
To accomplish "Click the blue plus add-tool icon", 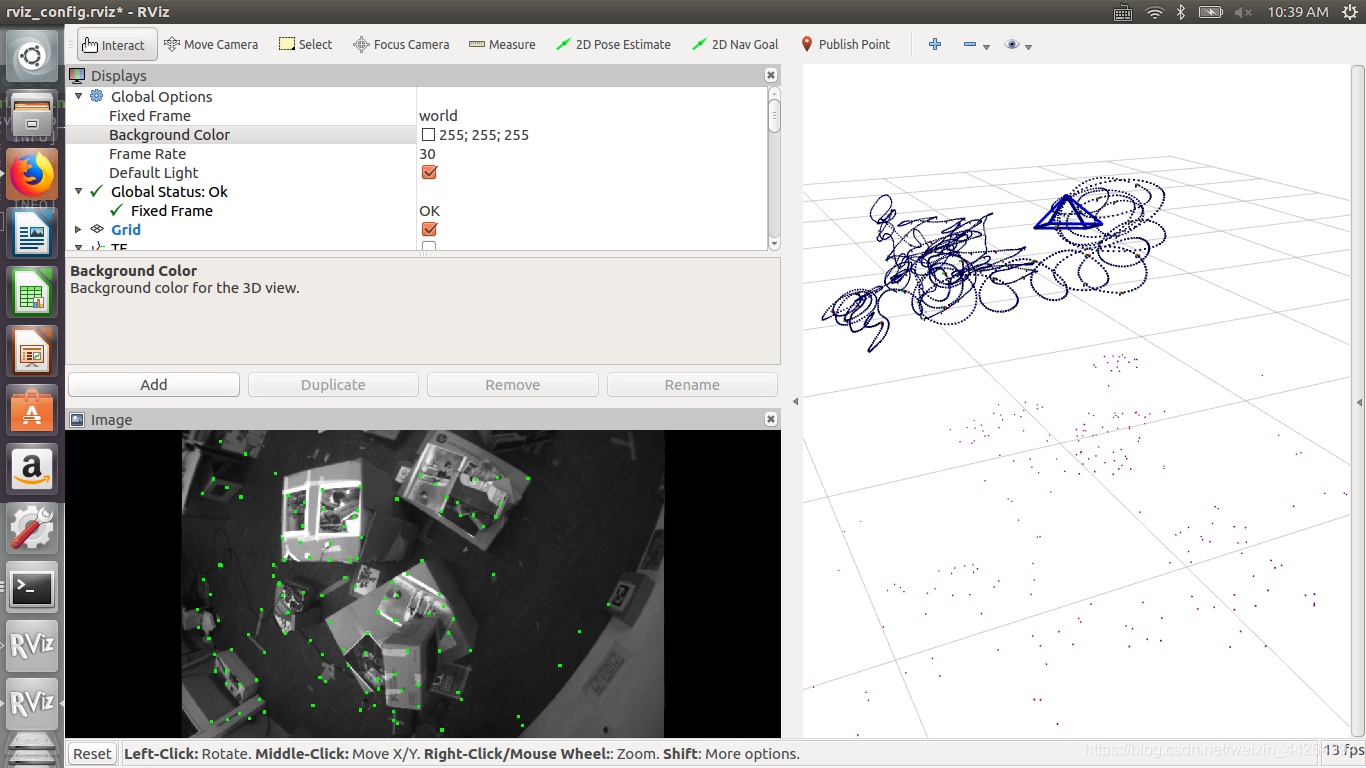I will (x=935, y=44).
